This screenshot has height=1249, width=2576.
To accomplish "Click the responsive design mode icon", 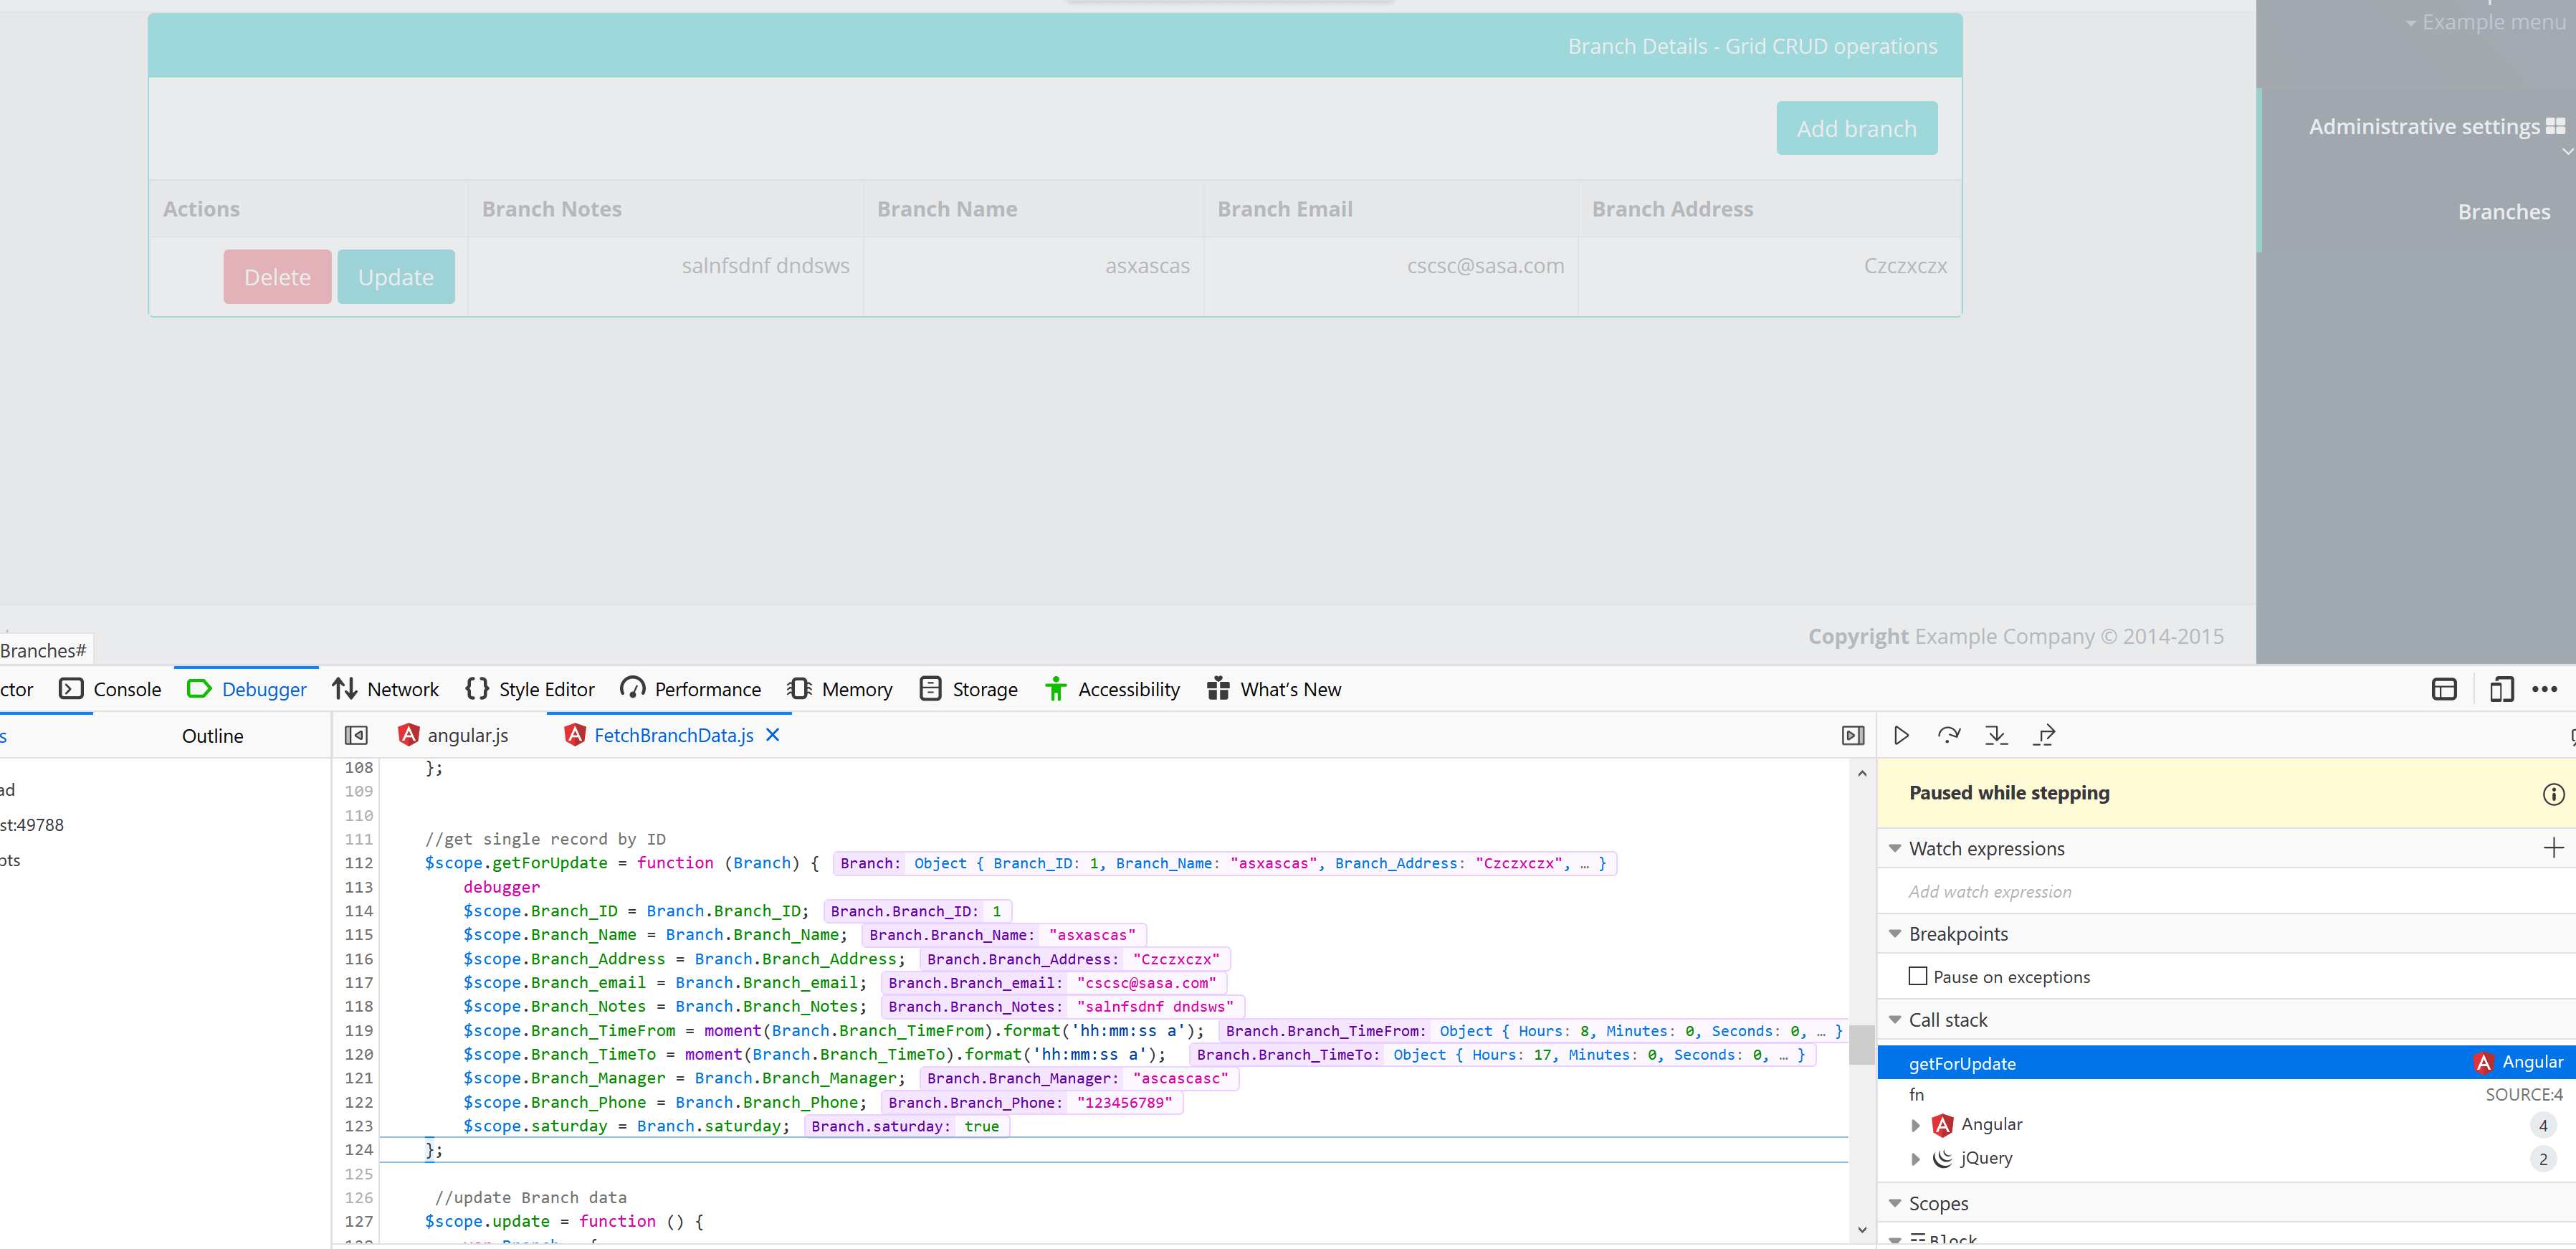I will (x=2501, y=689).
